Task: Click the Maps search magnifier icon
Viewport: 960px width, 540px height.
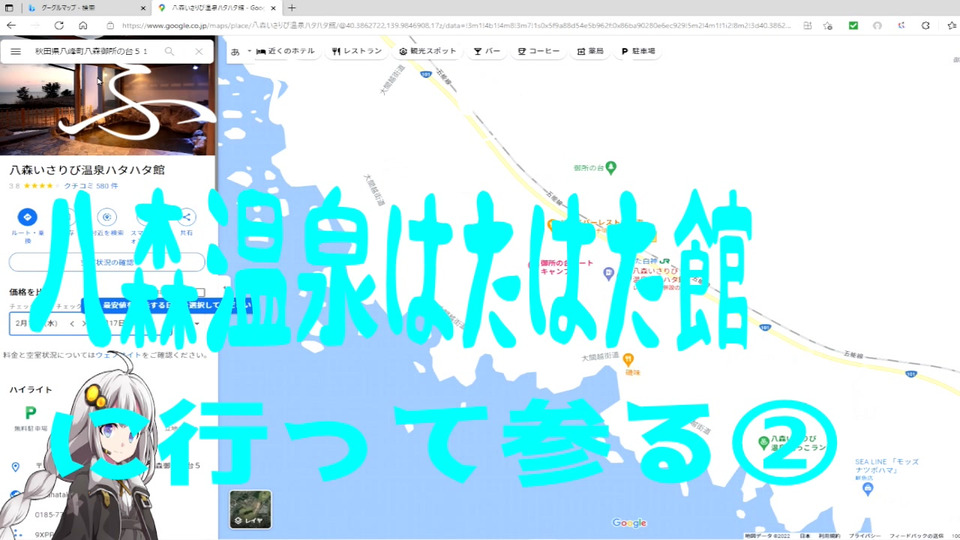Action: pyautogui.click(x=170, y=51)
